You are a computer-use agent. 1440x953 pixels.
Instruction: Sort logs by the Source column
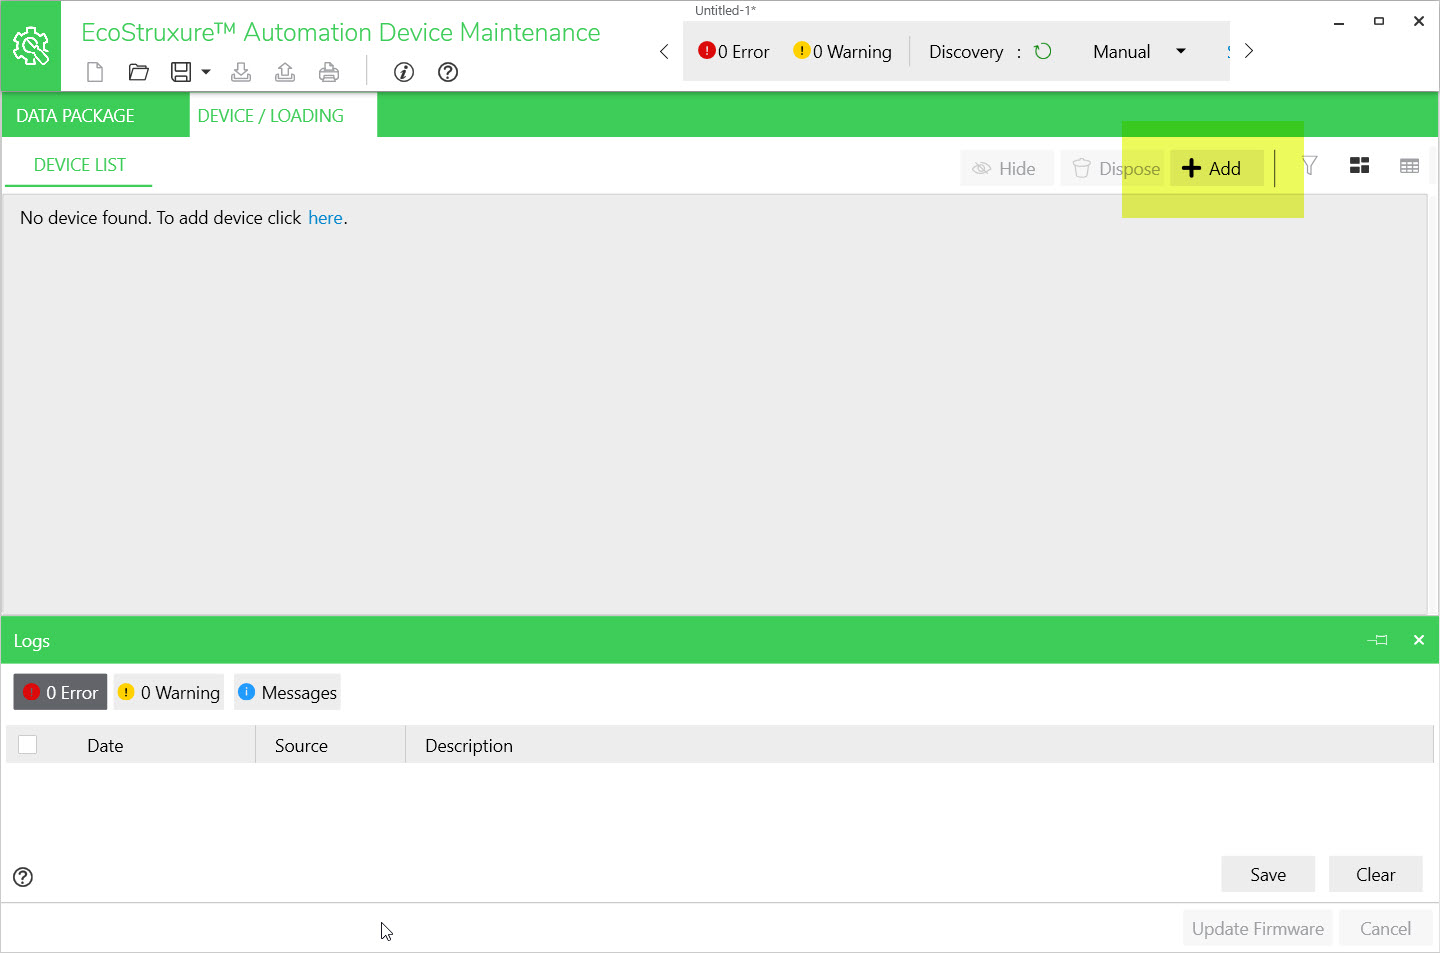pyautogui.click(x=301, y=745)
